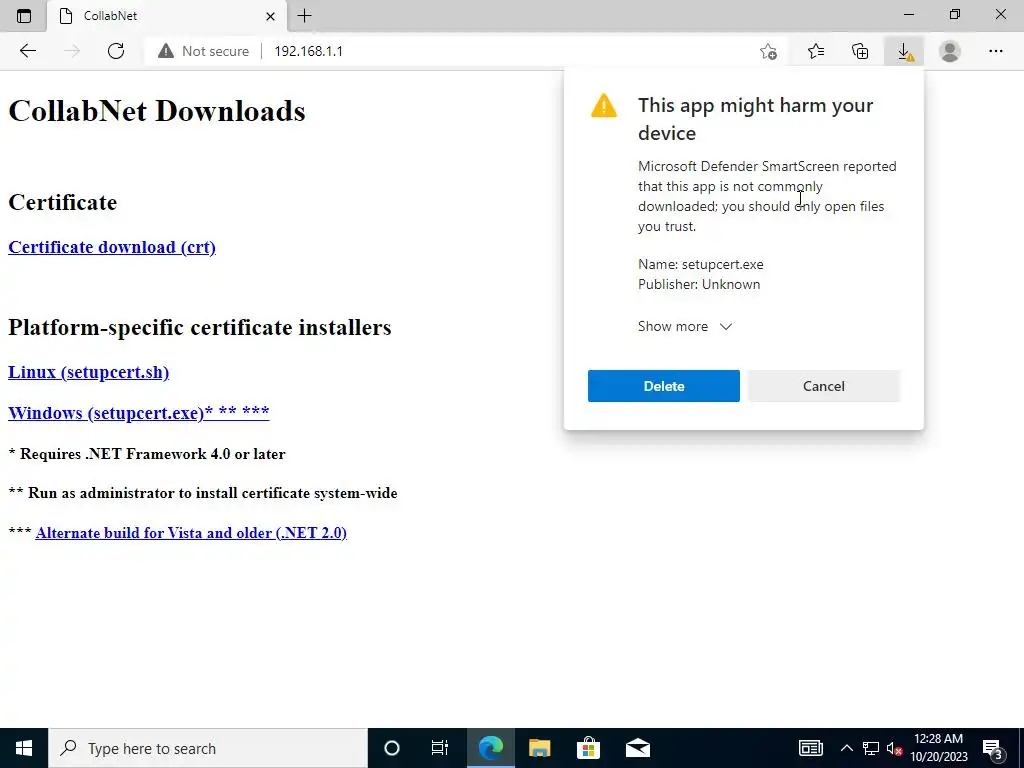Image resolution: width=1024 pixels, height=768 pixels.
Task: Refresh the current page
Action: pyautogui.click(x=116, y=51)
